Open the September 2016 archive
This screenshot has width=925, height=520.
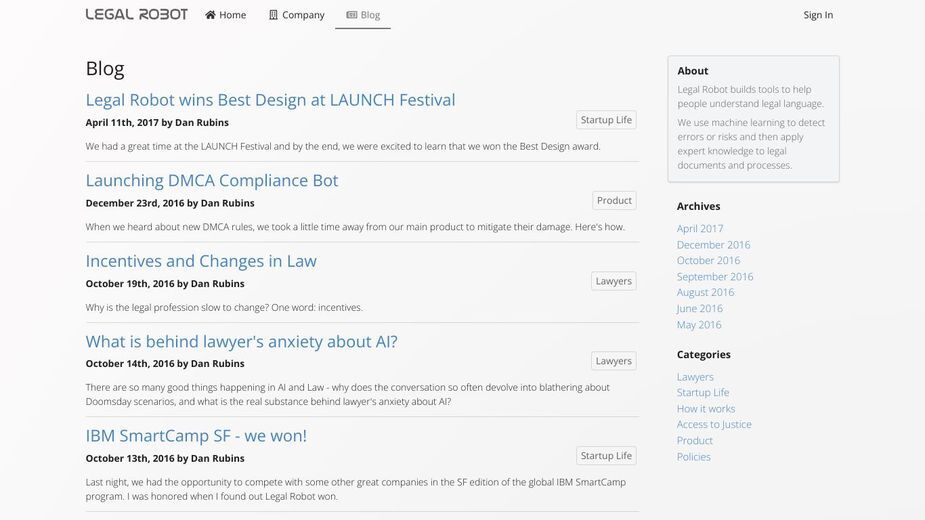click(715, 276)
